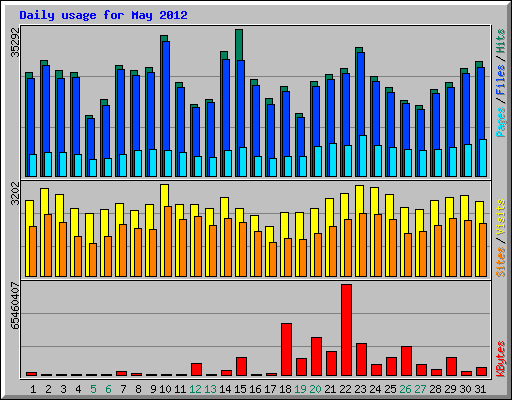512x400 pixels.
Task: Click green weekend day label 26
Action: 405,389
